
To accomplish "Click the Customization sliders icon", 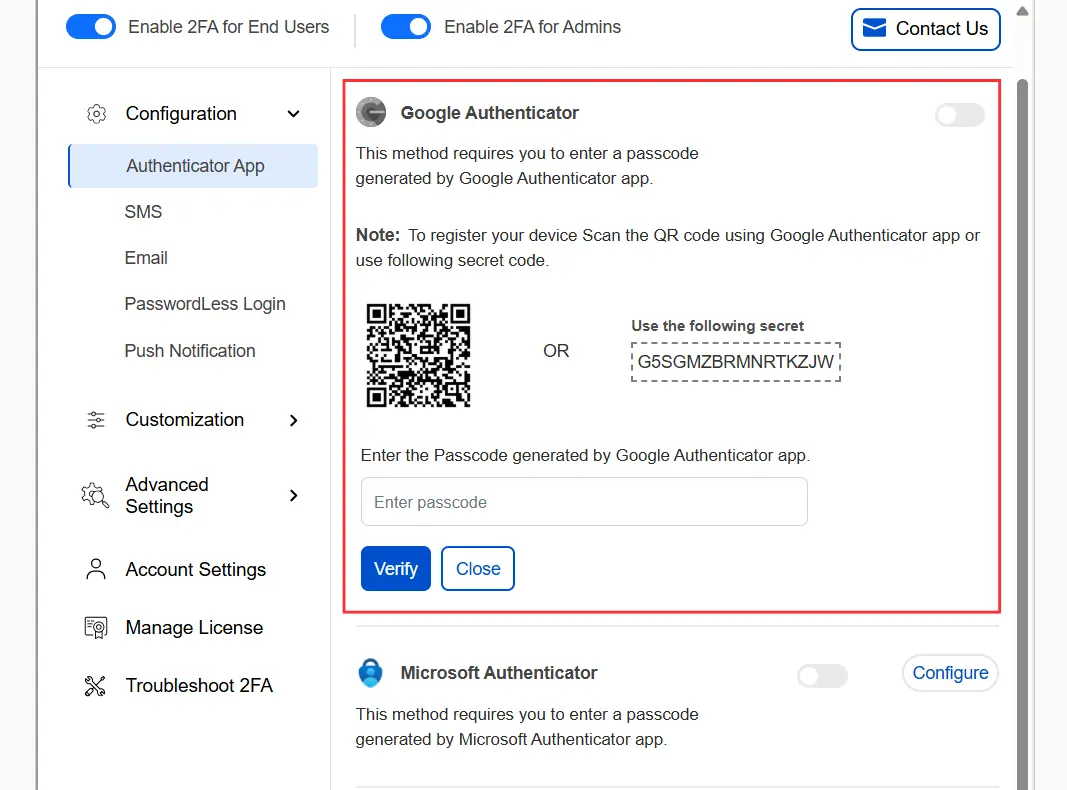I will (96, 420).
